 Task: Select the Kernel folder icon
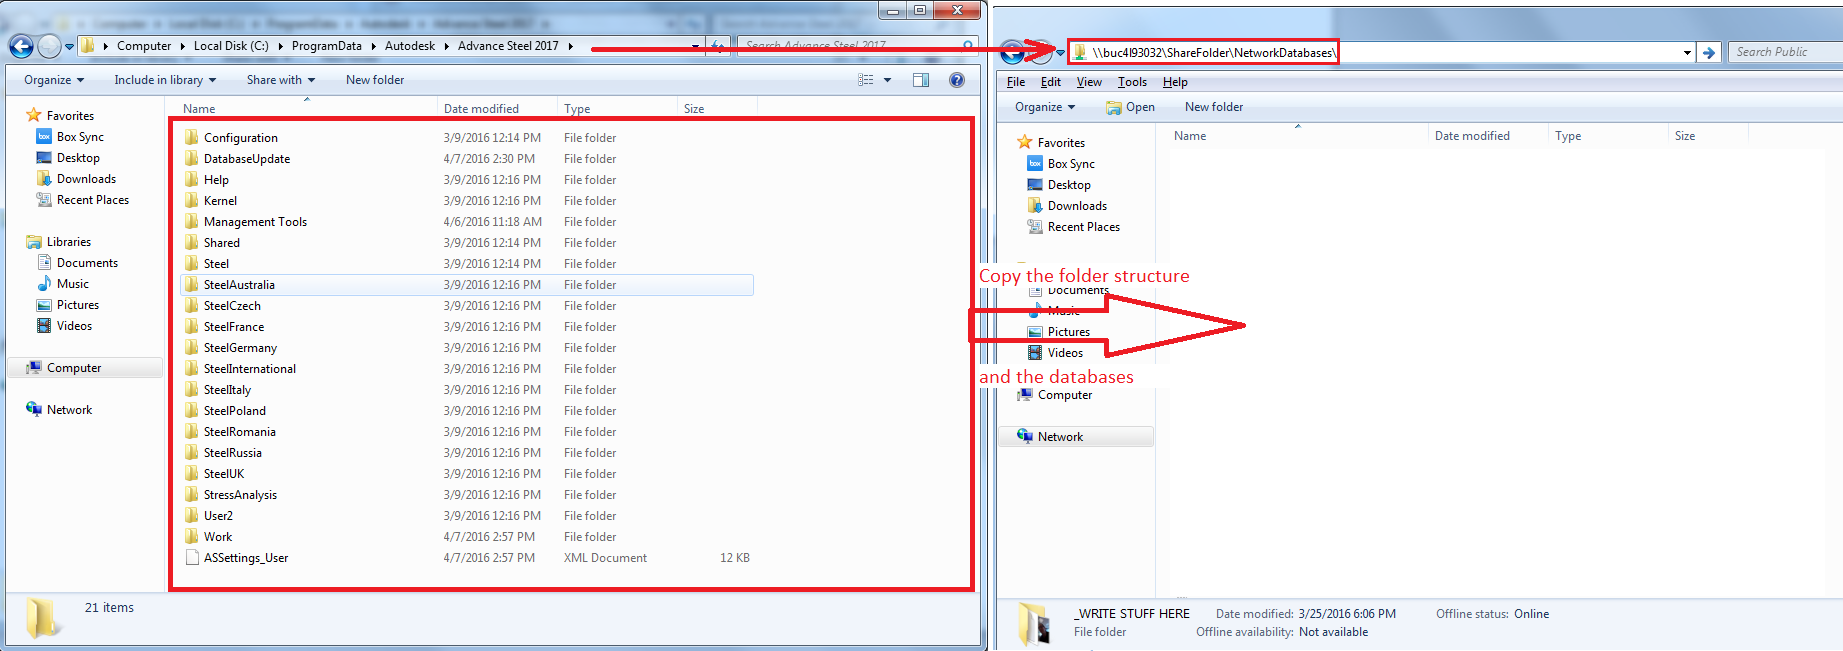(192, 201)
